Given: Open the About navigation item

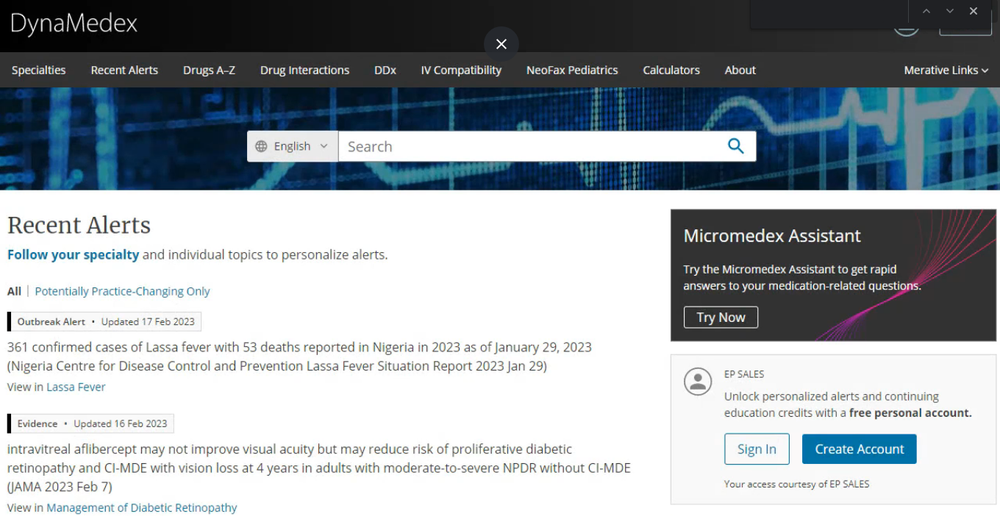Looking at the screenshot, I should click(740, 70).
